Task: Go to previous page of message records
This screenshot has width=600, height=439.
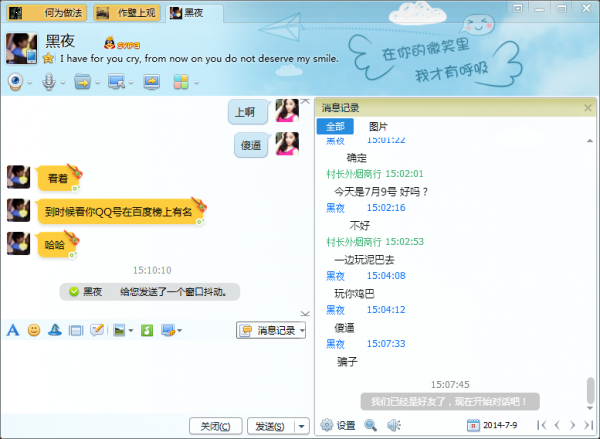Action: [557, 425]
